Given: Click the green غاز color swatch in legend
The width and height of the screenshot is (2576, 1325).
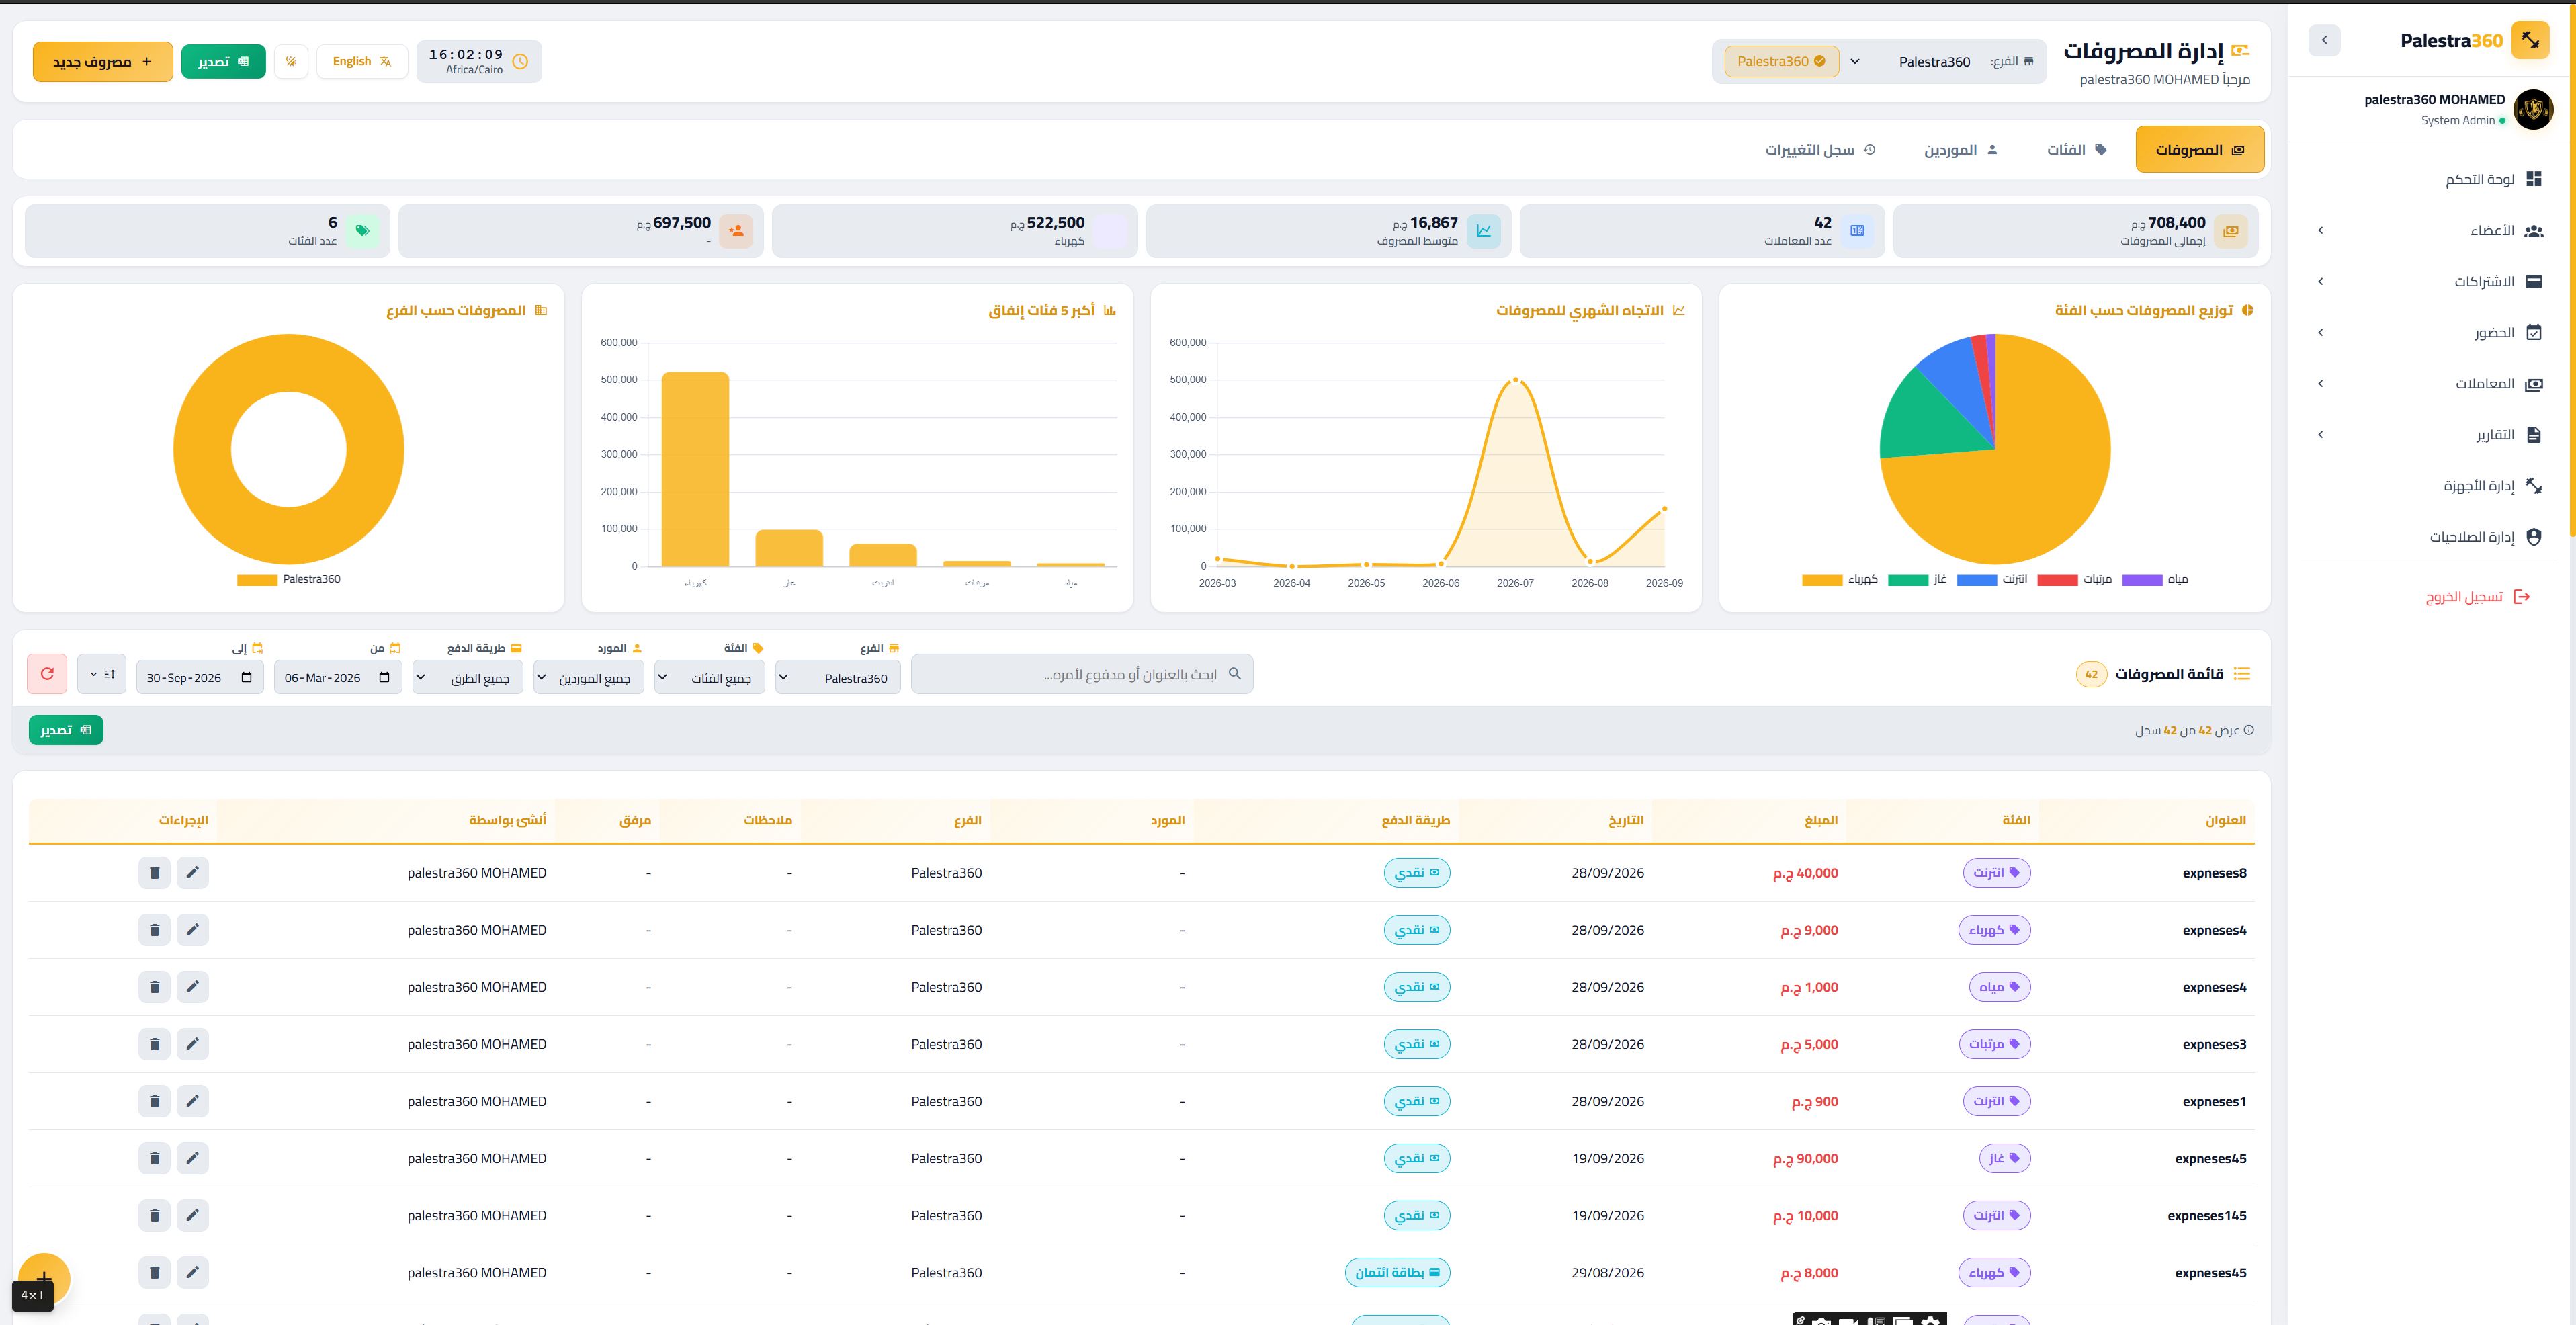Looking at the screenshot, I should [1907, 580].
